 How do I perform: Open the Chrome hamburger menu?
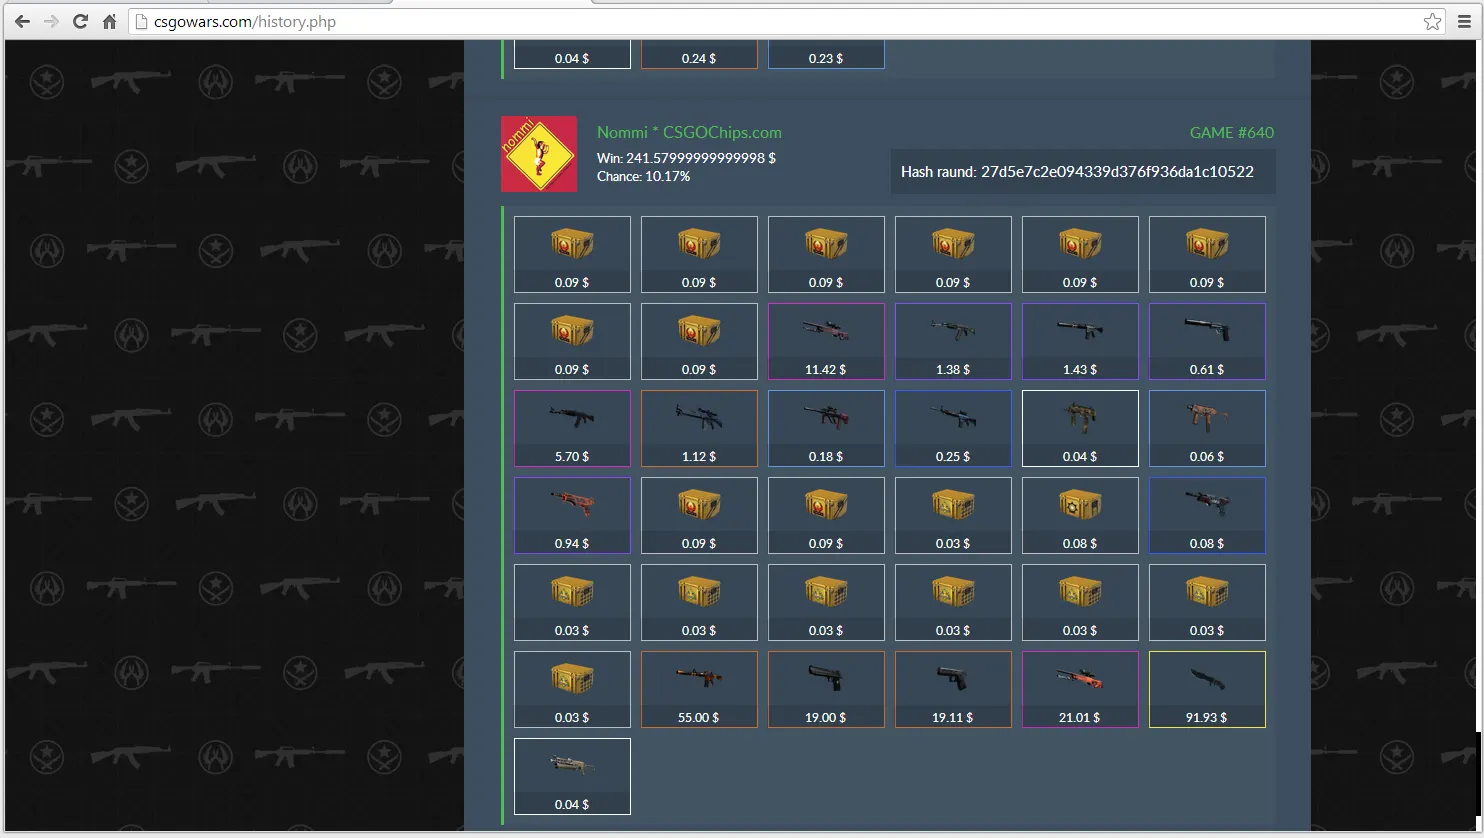point(1465,21)
